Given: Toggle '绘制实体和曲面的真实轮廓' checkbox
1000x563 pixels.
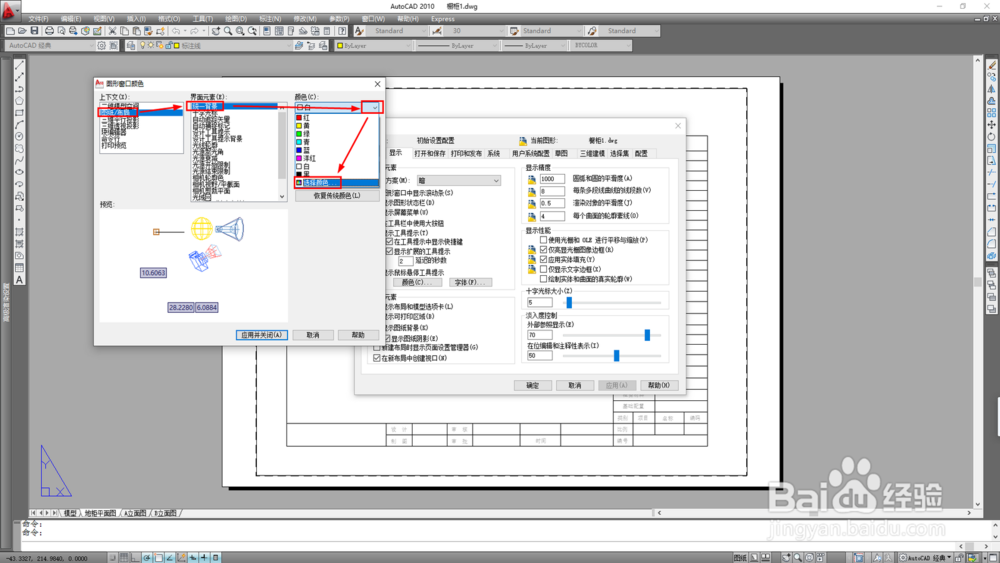Looking at the screenshot, I should [543, 279].
